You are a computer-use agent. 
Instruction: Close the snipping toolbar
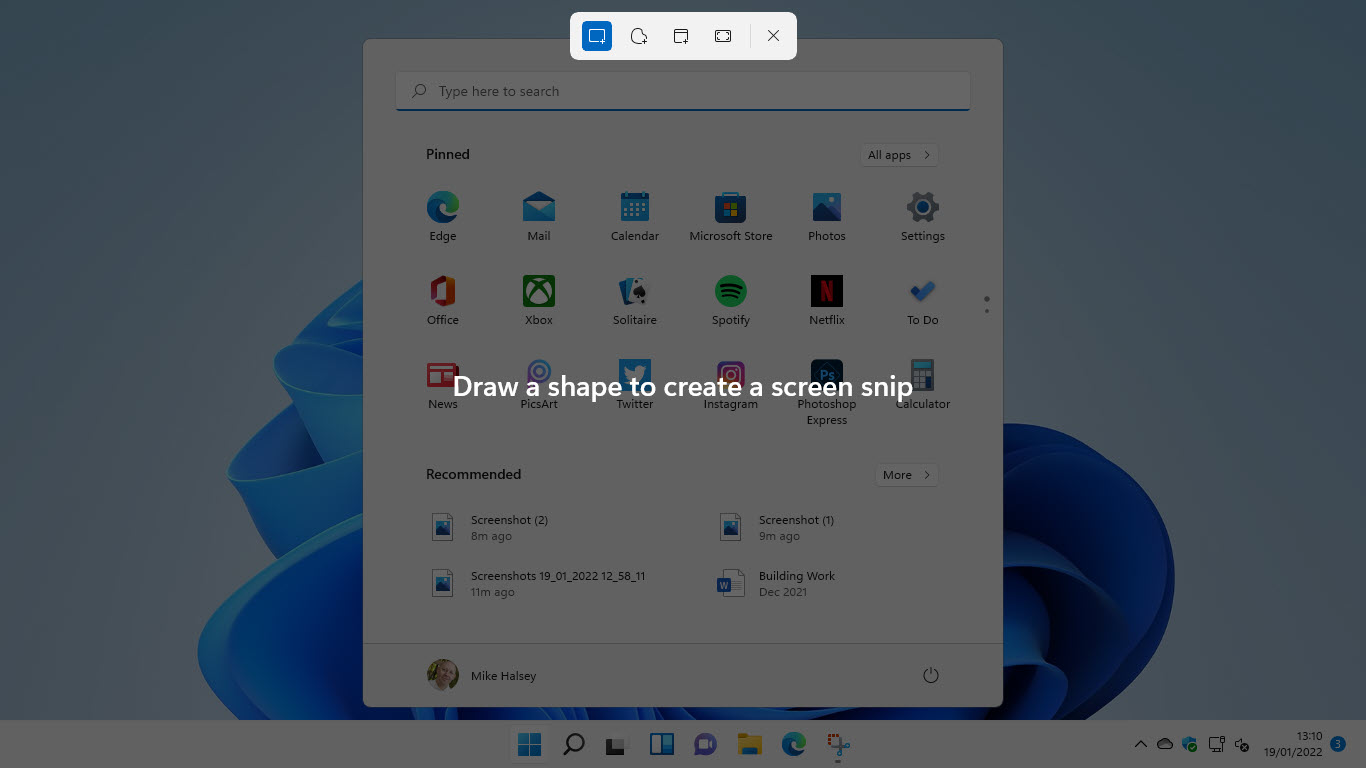pyautogui.click(x=773, y=36)
